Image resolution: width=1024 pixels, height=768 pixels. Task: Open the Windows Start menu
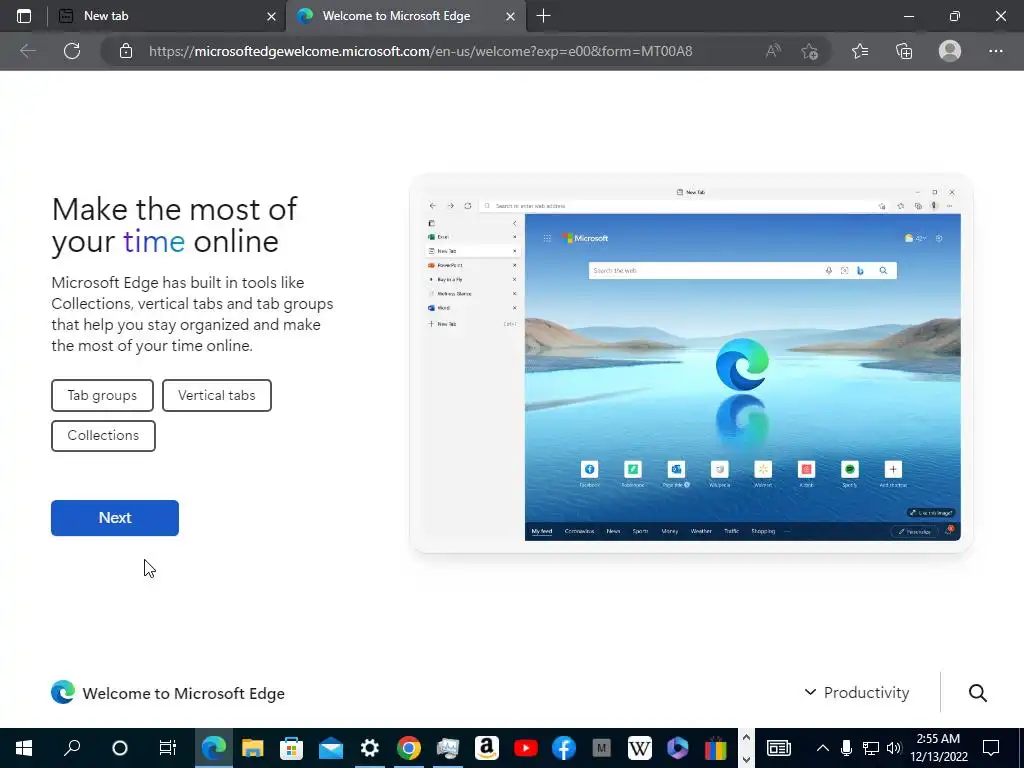point(24,748)
